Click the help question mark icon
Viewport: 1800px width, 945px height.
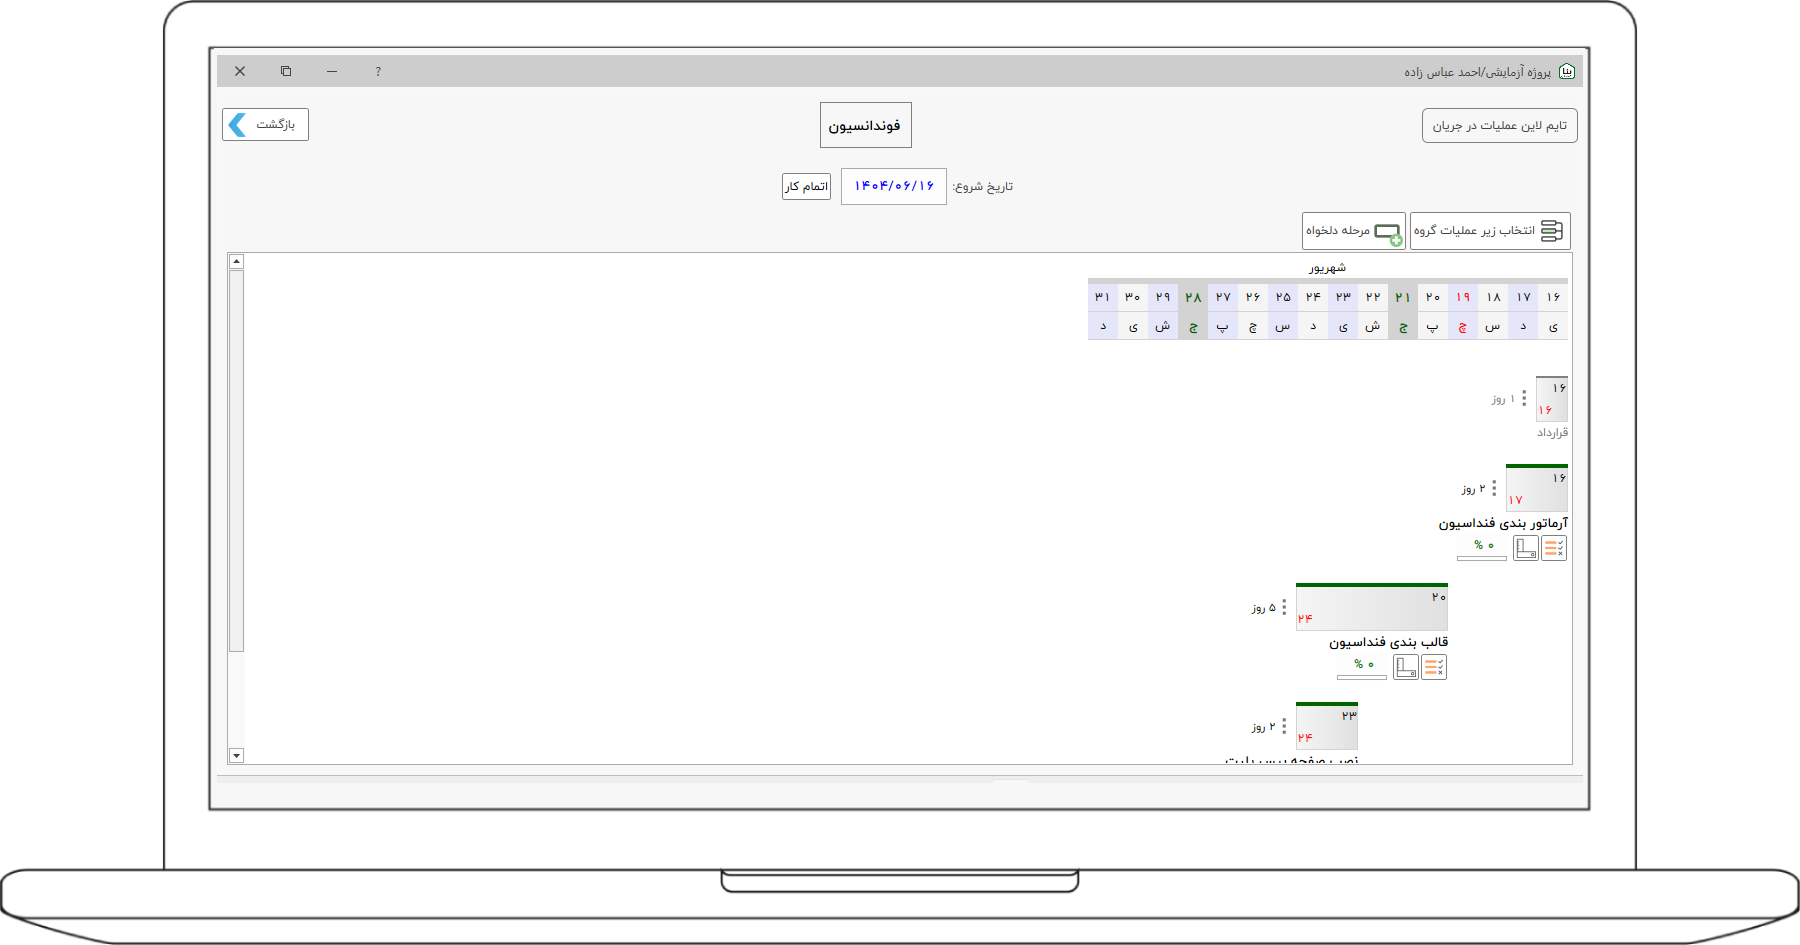tap(378, 72)
